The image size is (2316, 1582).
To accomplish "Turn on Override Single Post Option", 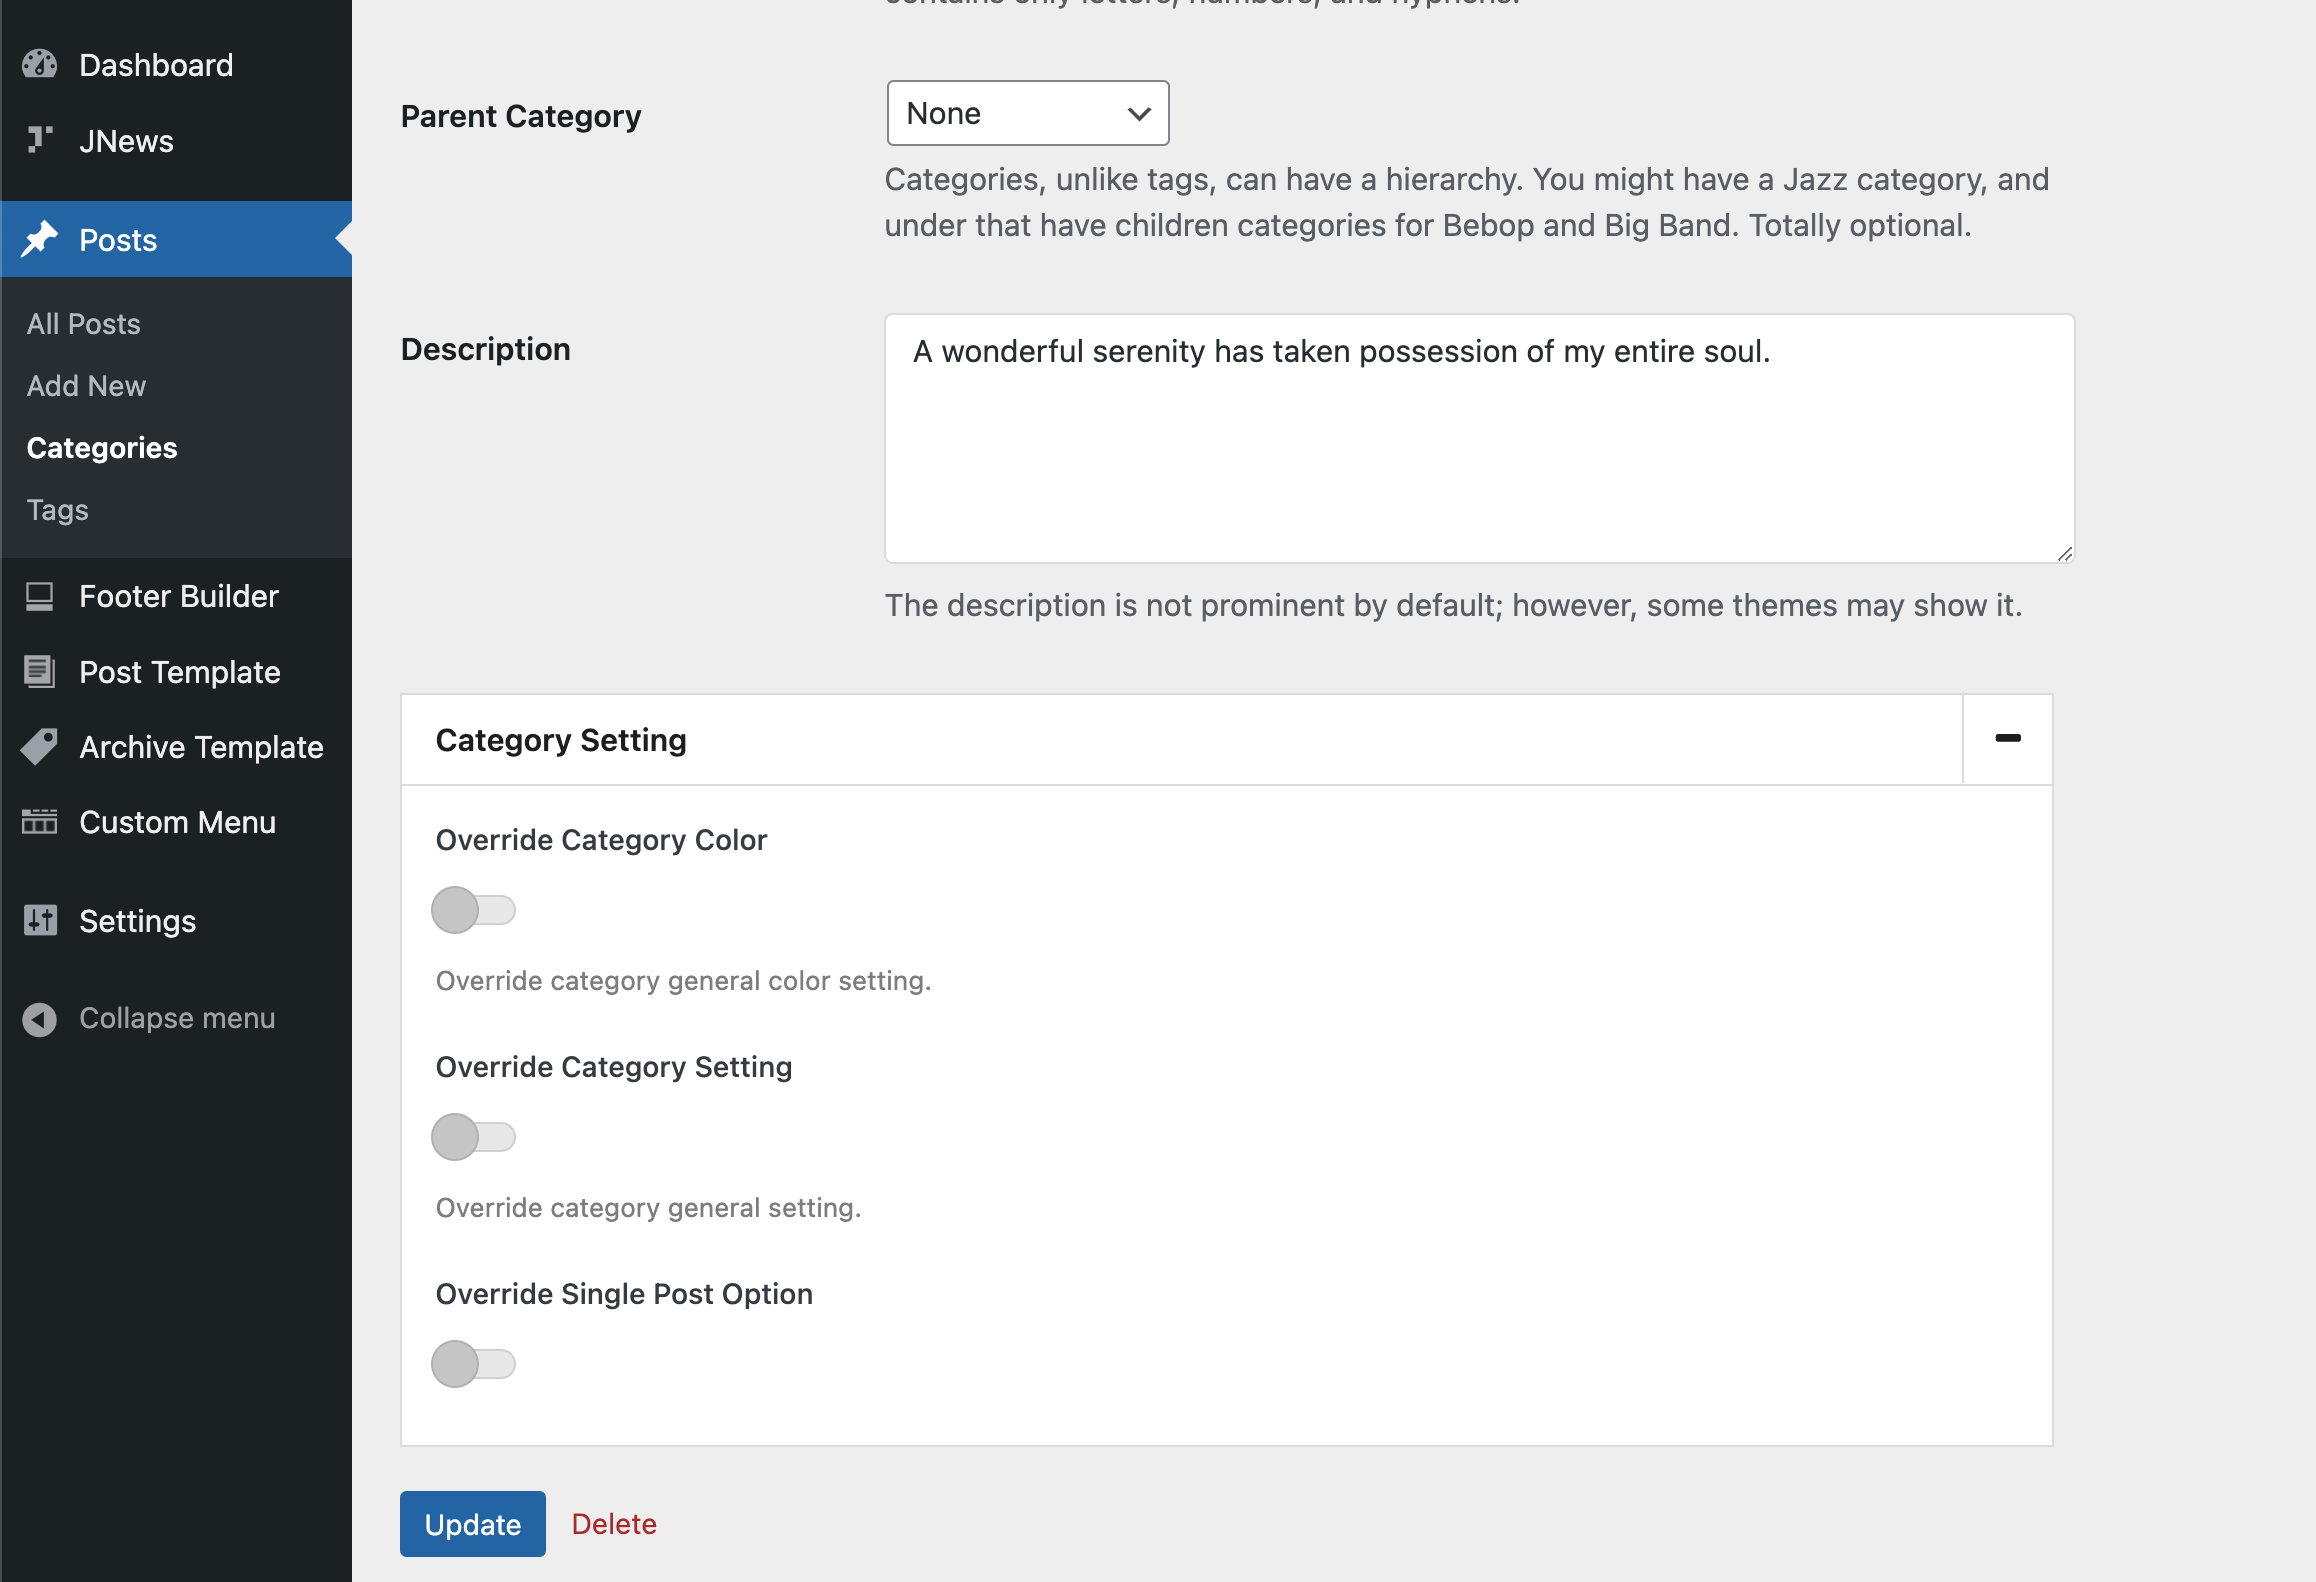I will [473, 1364].
